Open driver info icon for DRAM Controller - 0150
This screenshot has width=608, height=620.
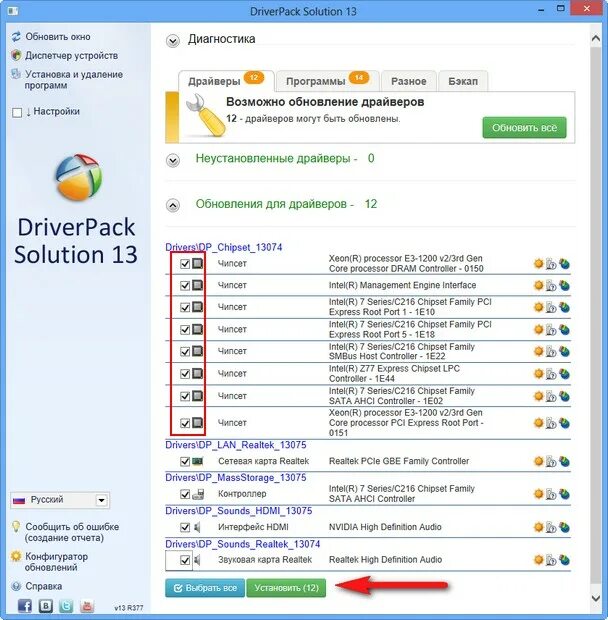[x=551, y=263]
